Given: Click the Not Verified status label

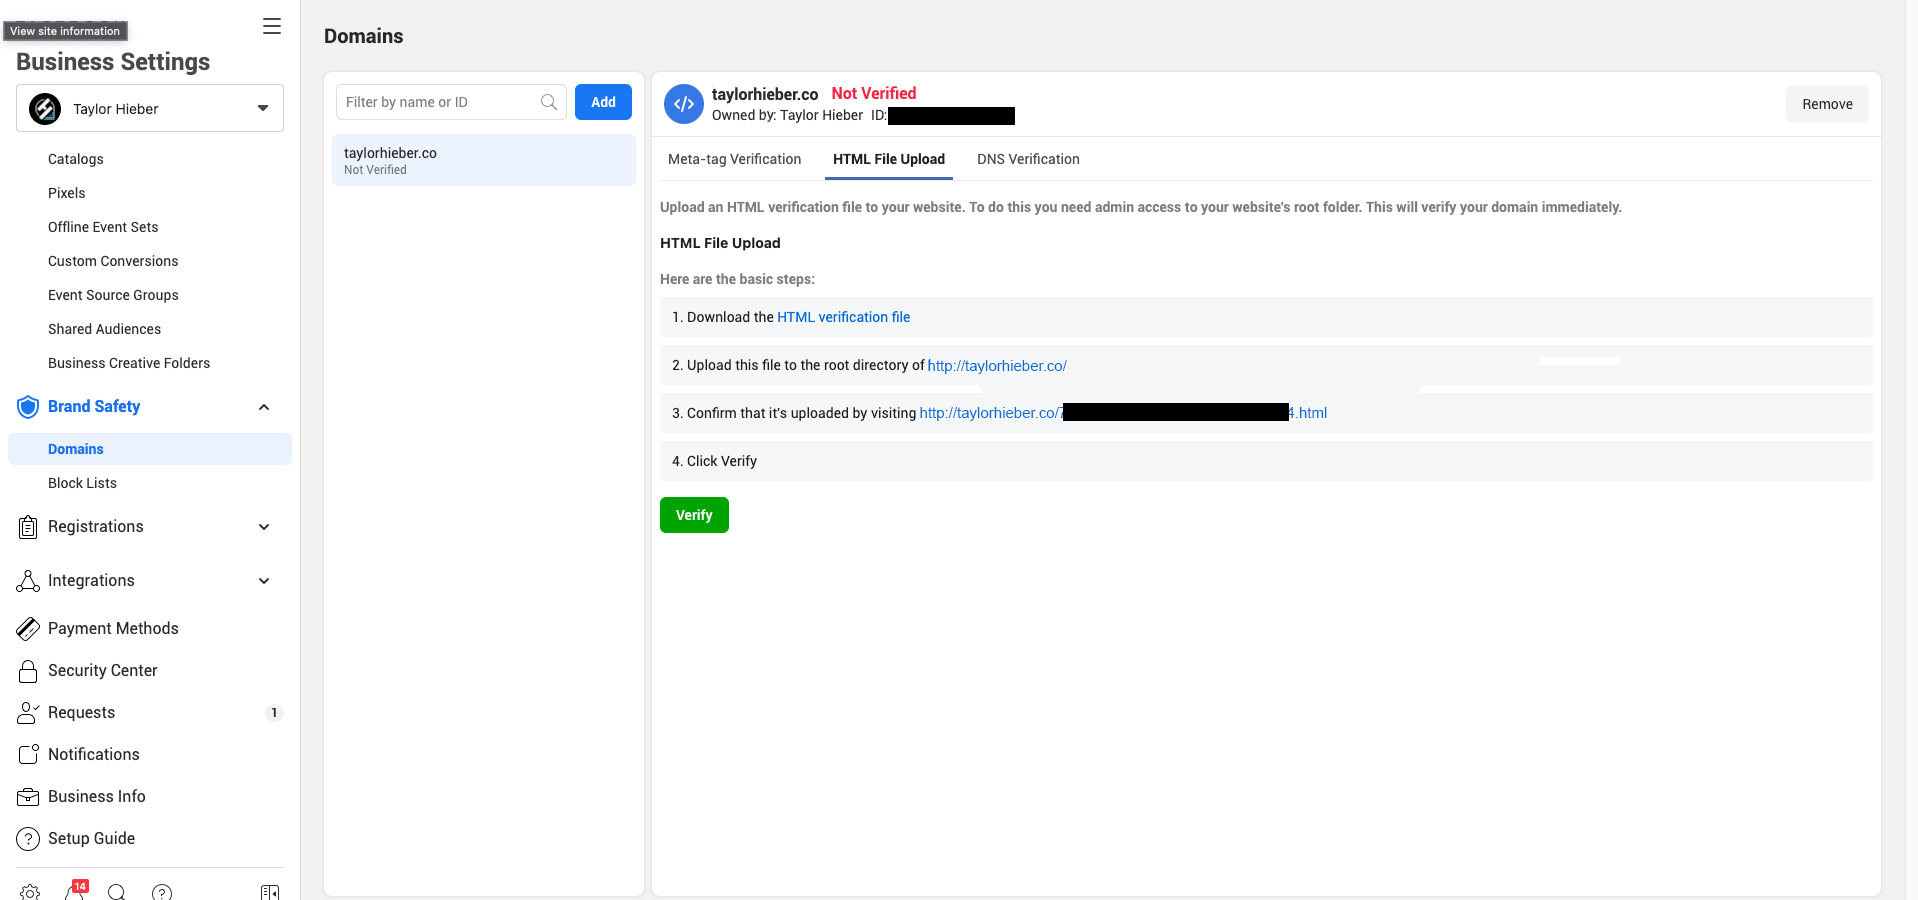Looking at the screenshot, I should 874,93.
